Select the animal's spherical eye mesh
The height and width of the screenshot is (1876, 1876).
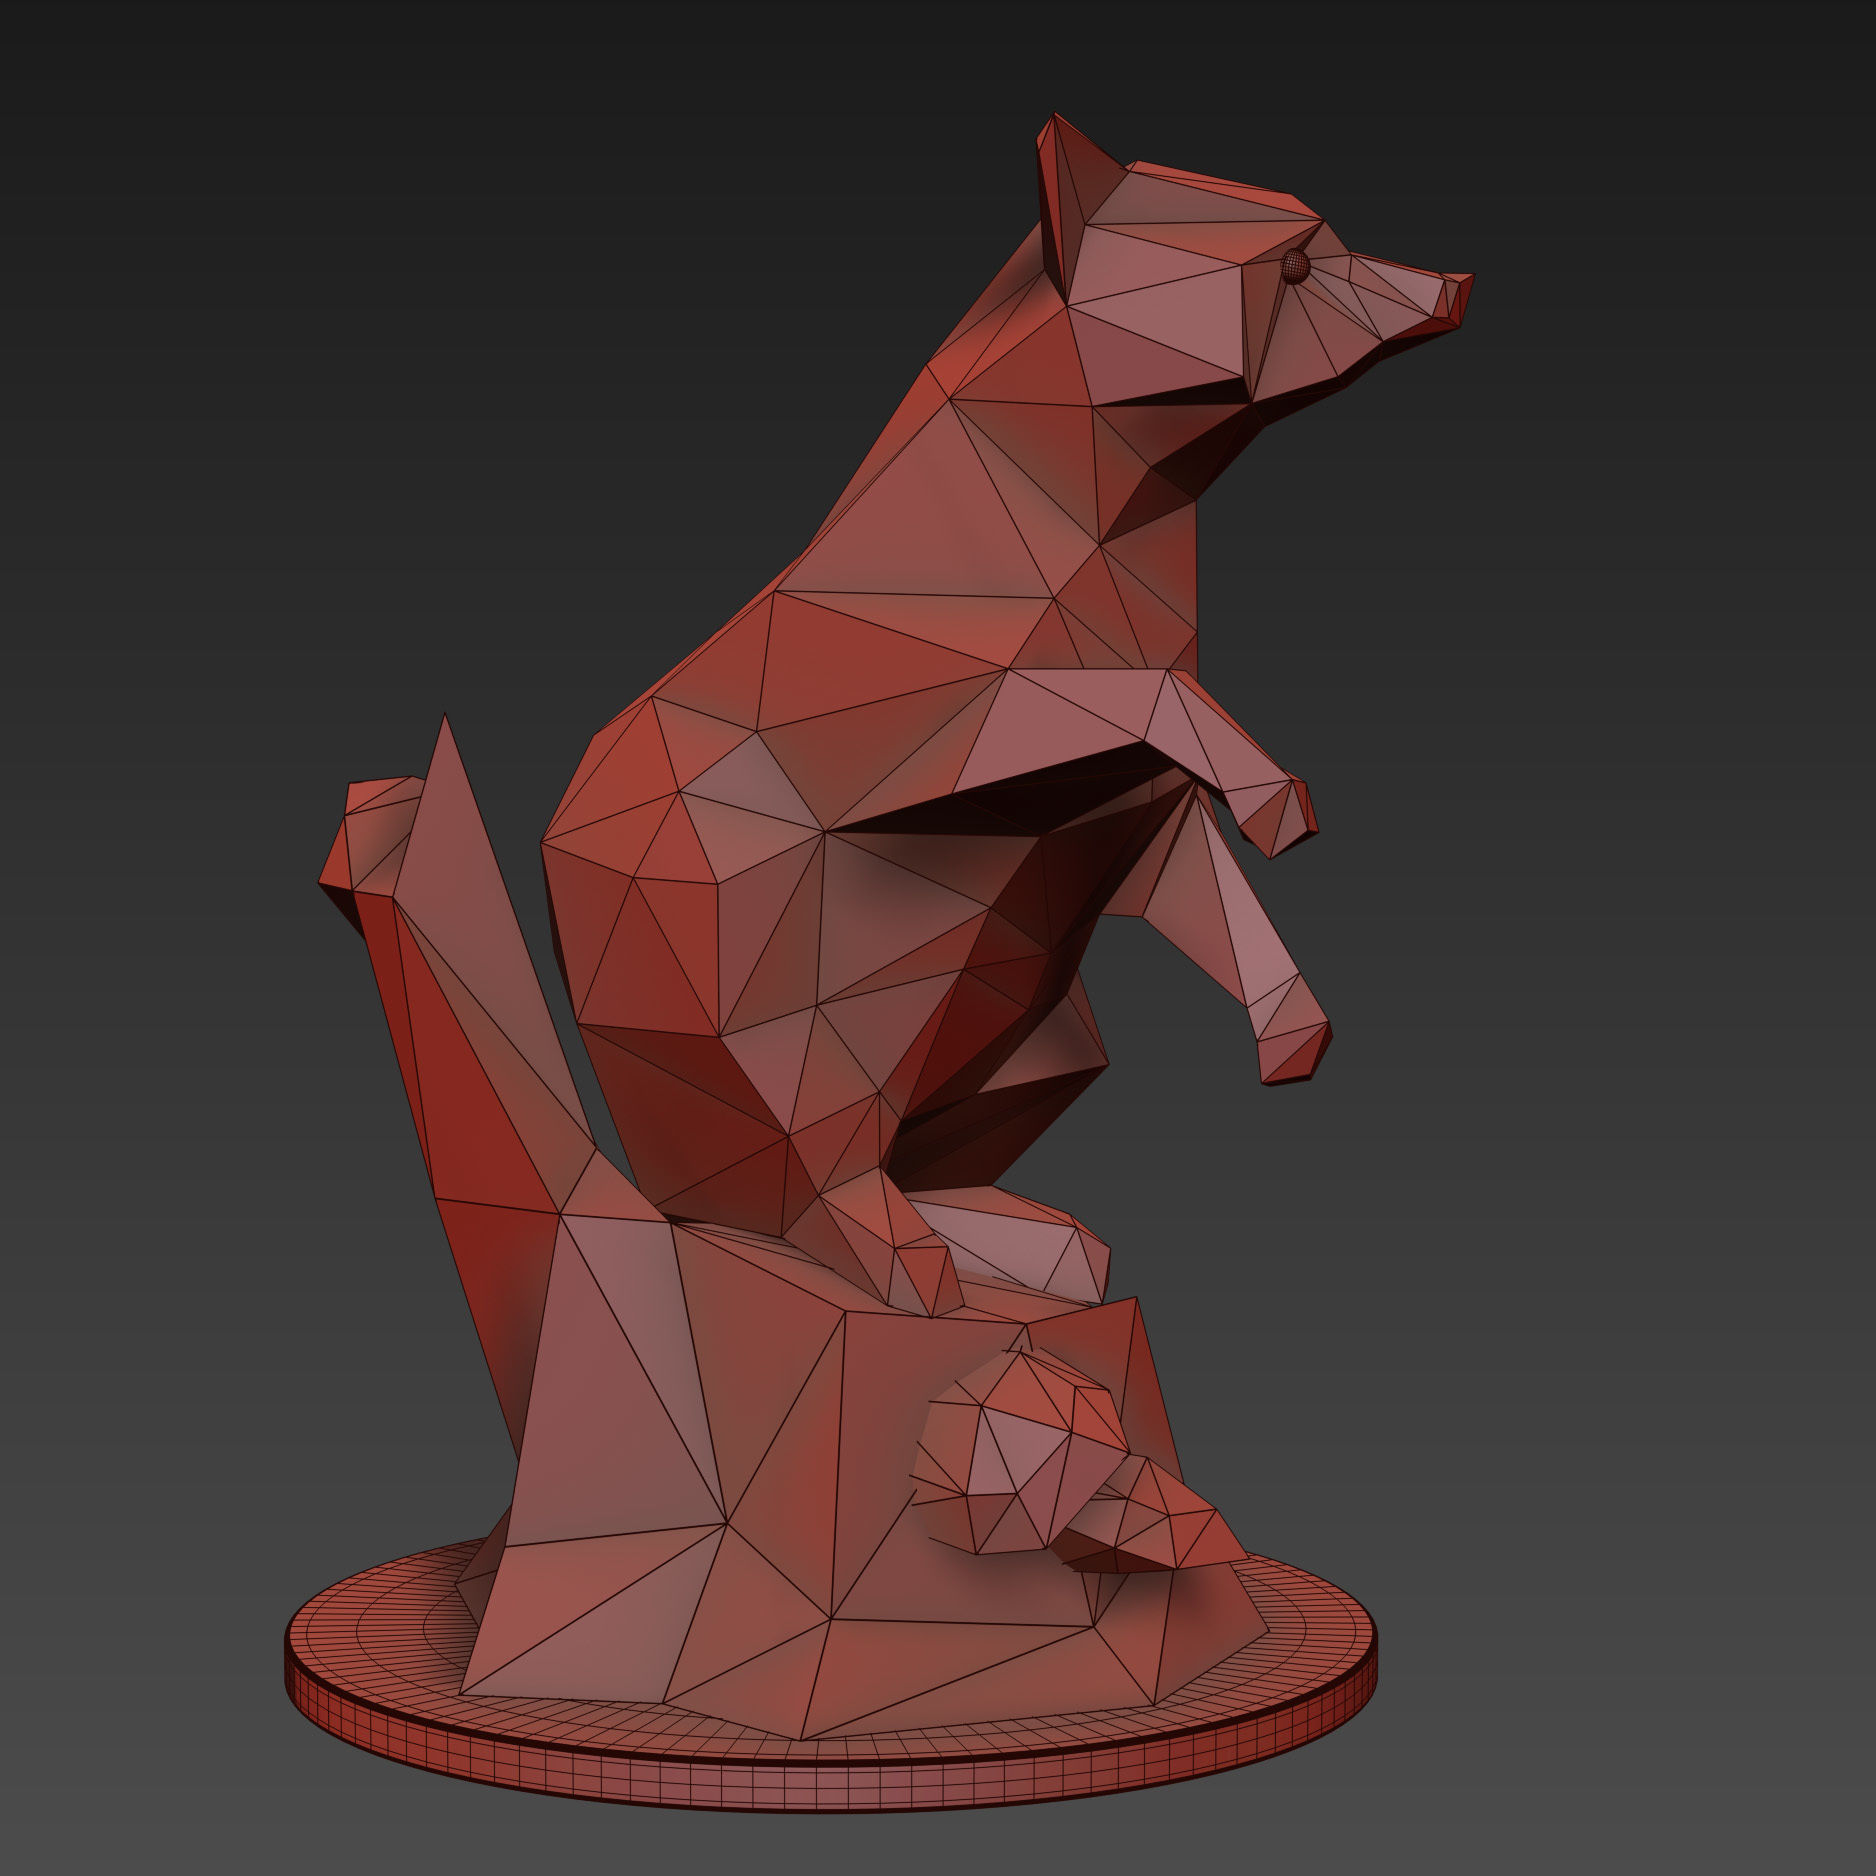coord(1295,266)
